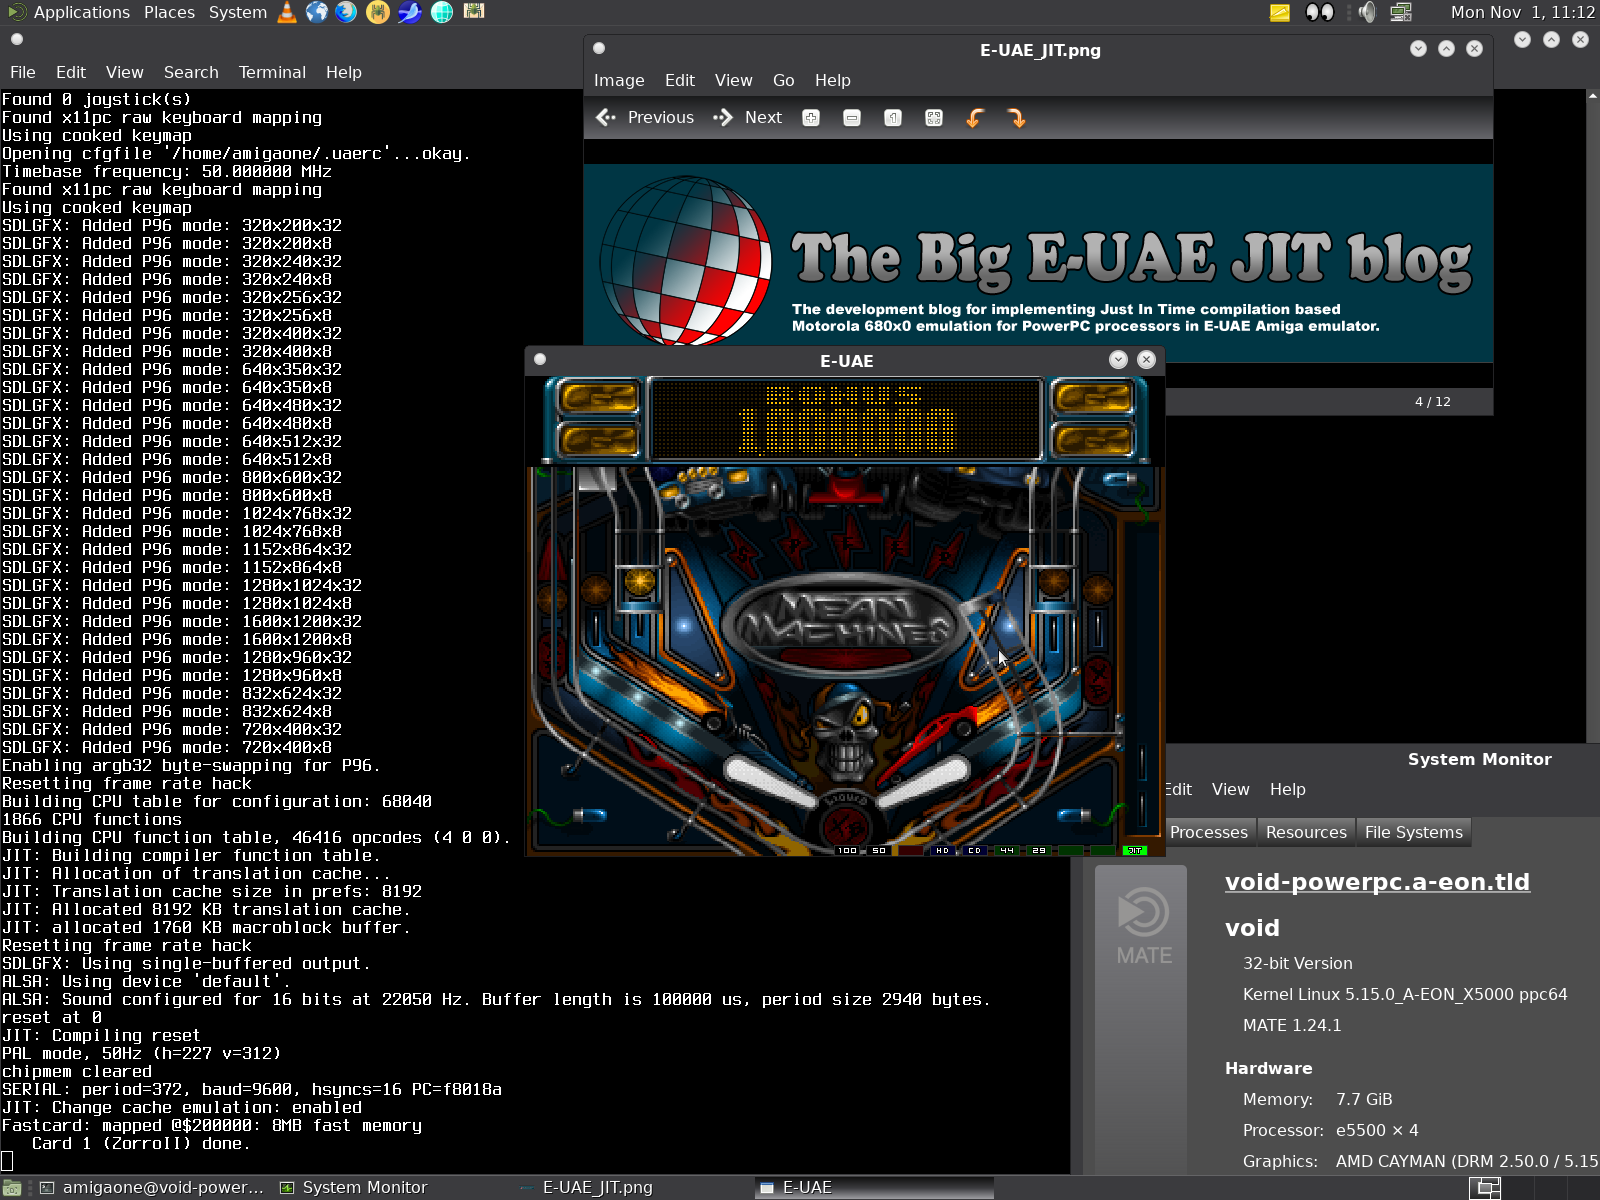Open the System menu in top panel

(238, 12)
